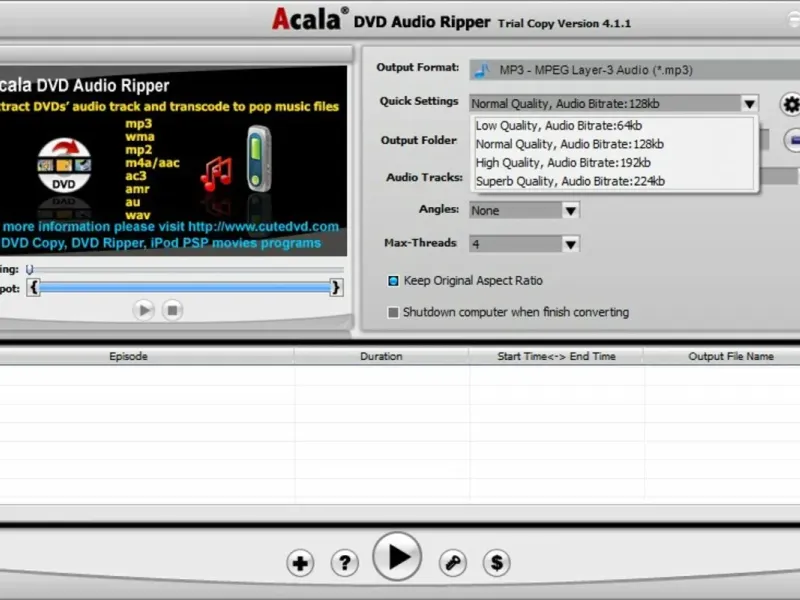Click the Episode column header
This screenshot has width=800, height=600.
(129, 356)
